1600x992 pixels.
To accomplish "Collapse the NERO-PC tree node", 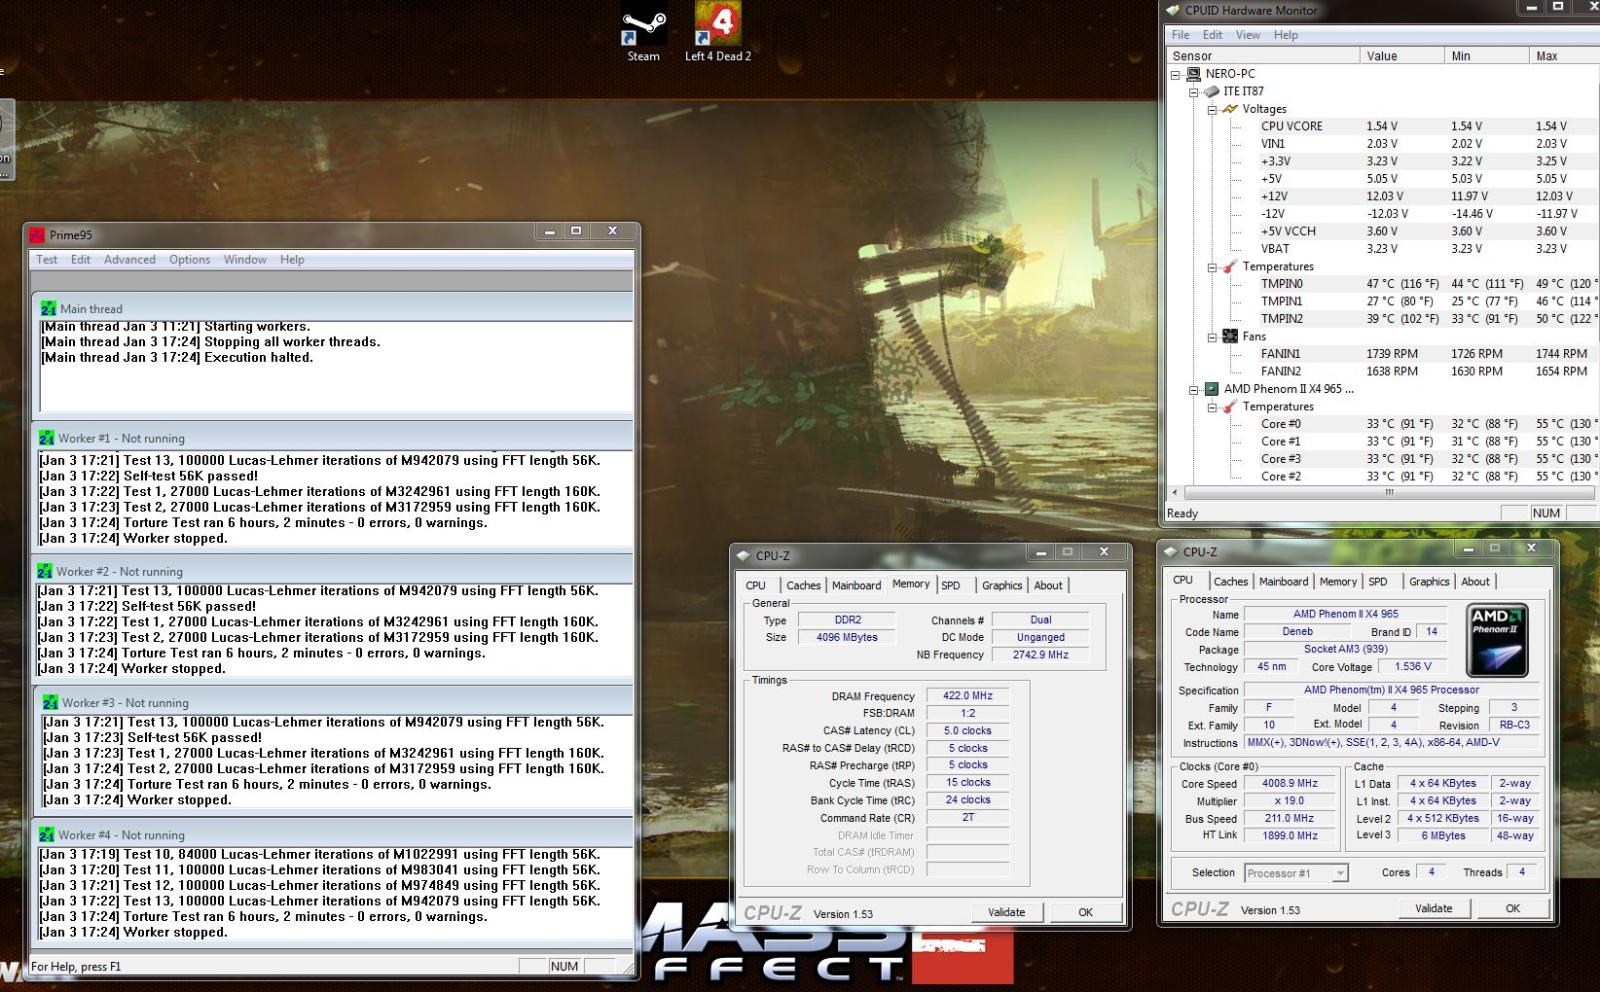I will pyautogui.click(x=1176, y=75).
